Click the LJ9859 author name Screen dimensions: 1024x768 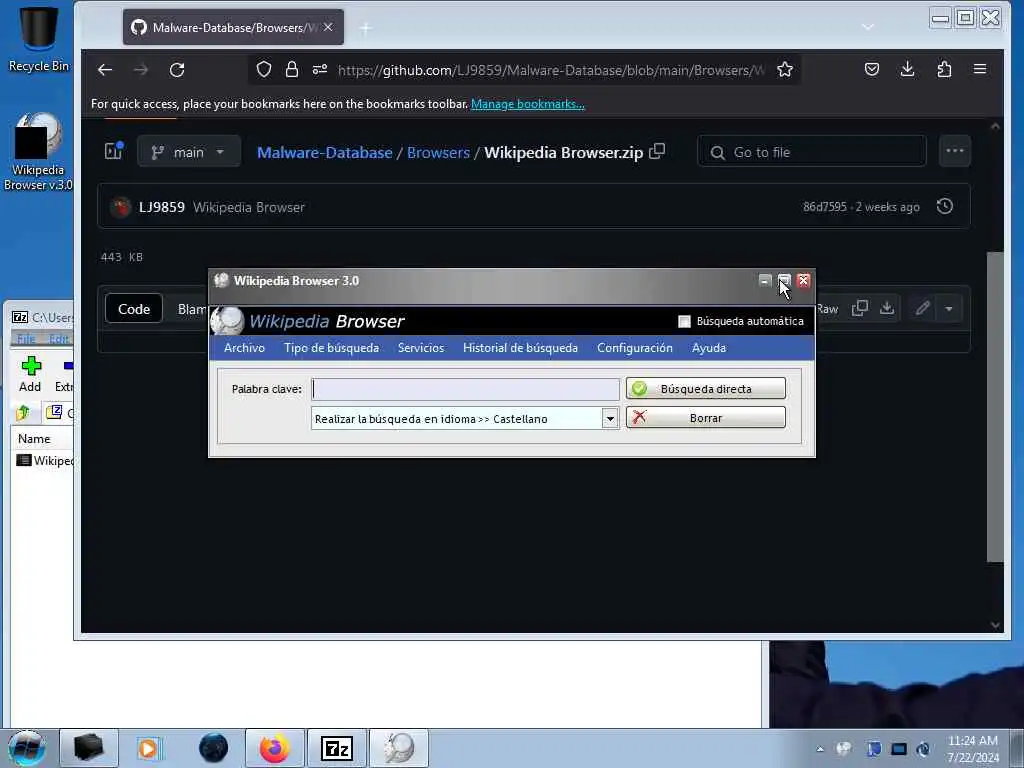tap(161, 207)
